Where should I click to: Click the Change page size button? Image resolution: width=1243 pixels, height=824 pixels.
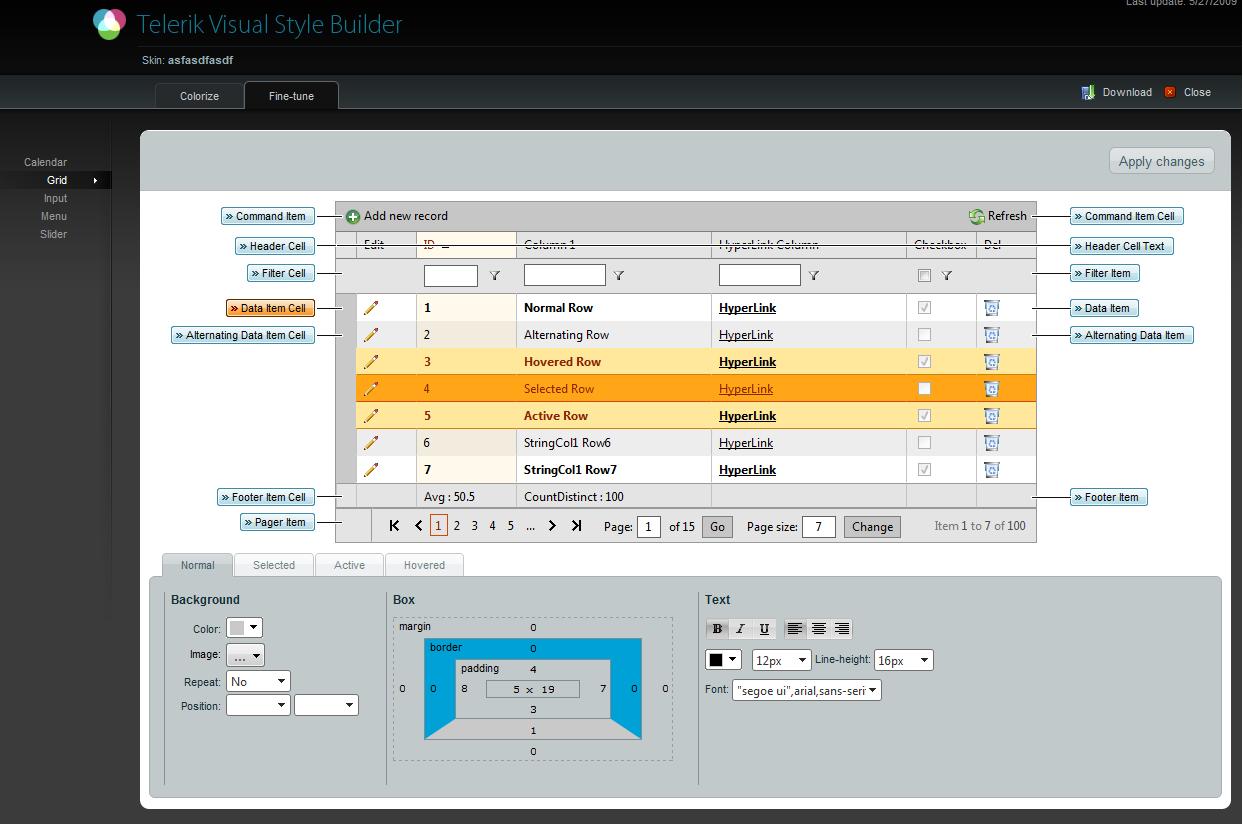coord(872,527)
